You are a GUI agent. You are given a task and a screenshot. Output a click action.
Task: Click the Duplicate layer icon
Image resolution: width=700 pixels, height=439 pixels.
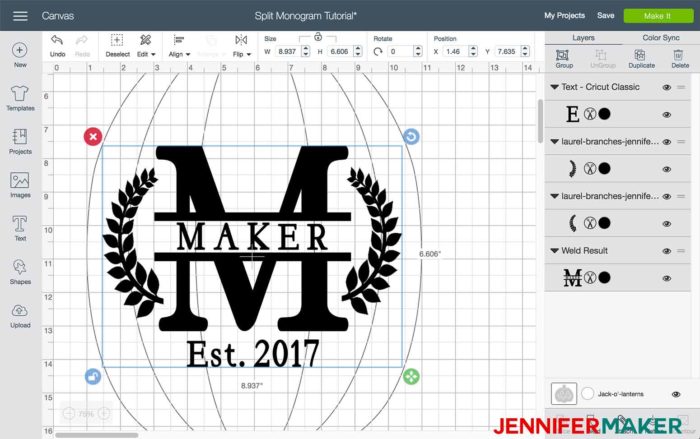640,55
